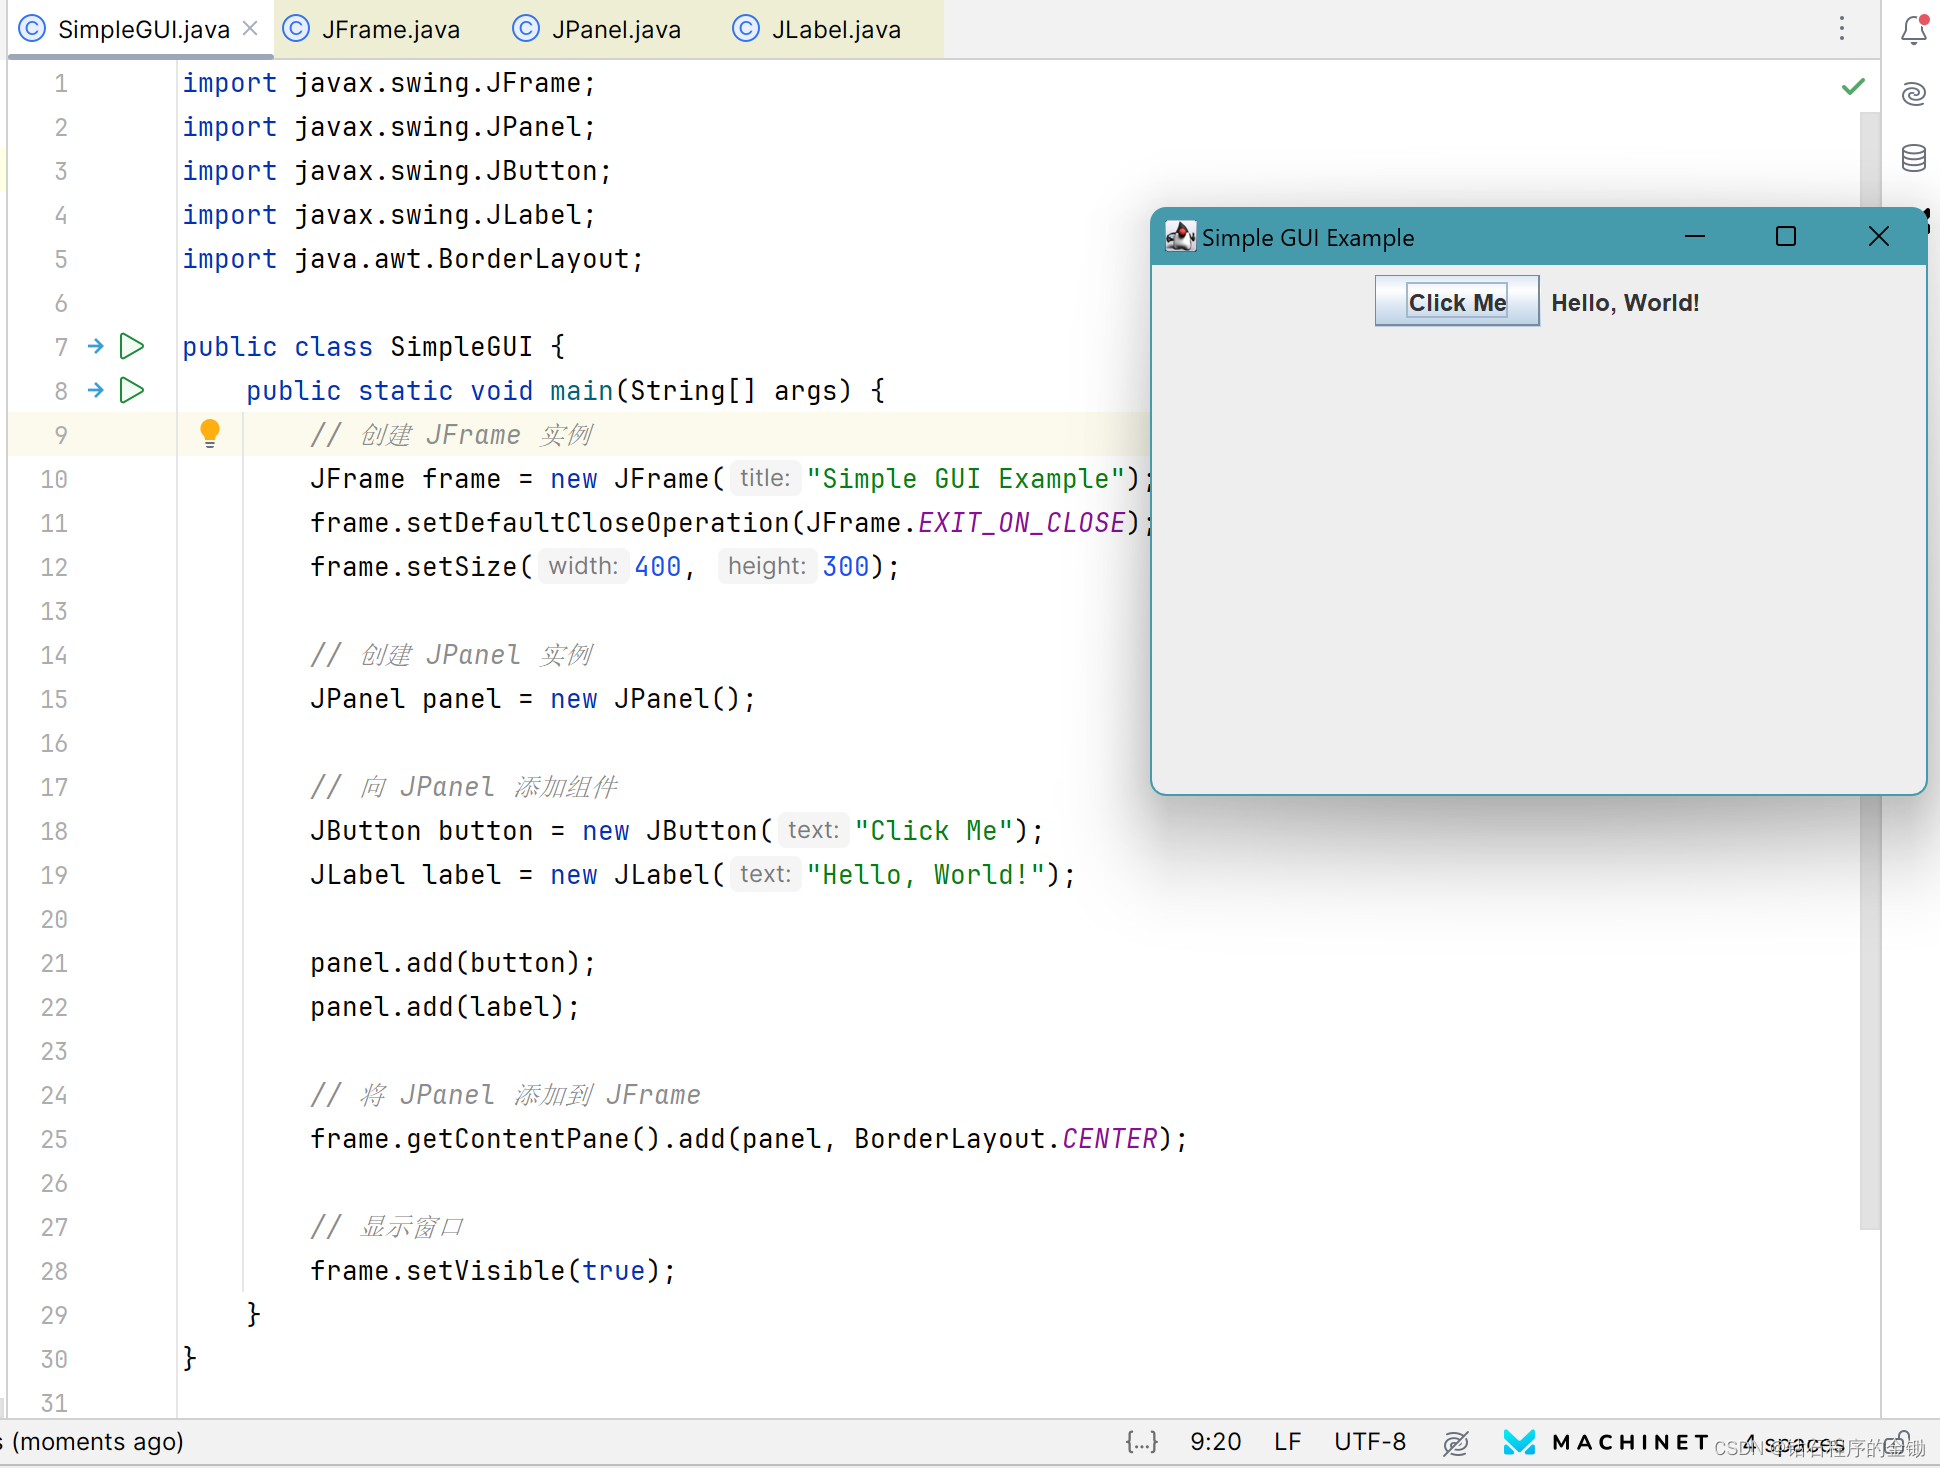Close the SimpleGUI.java tab
This screenshot has width=1940, height=1468.
point(250,28)
